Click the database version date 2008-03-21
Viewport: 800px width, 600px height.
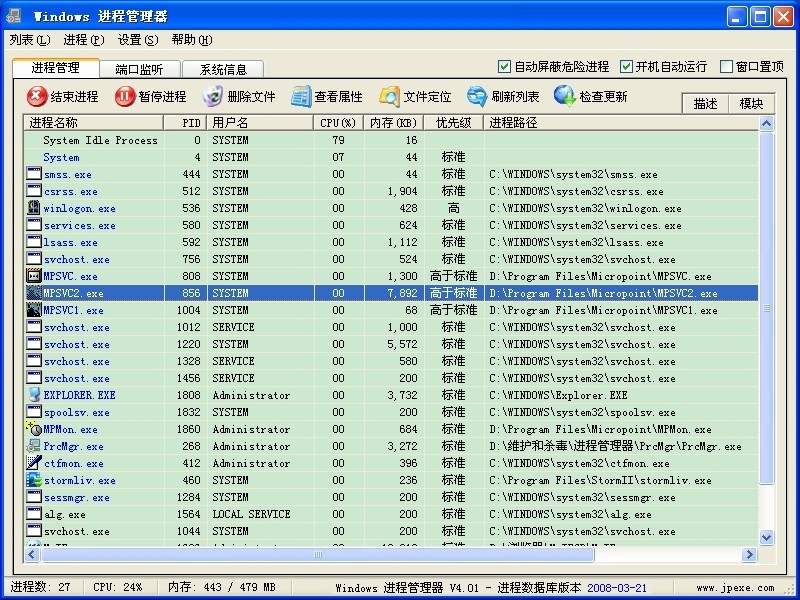click(x=617, y=588)
